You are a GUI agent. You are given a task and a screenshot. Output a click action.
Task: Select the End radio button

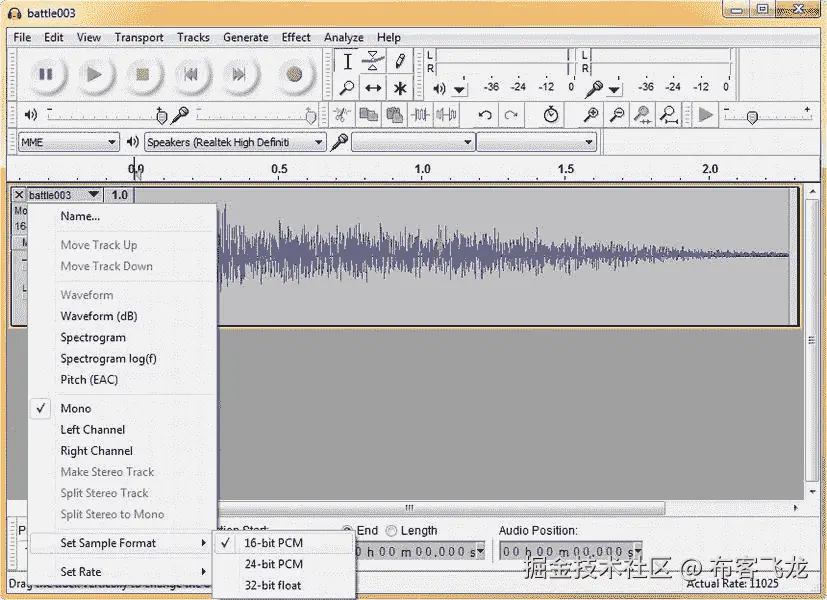click(348, 530)
